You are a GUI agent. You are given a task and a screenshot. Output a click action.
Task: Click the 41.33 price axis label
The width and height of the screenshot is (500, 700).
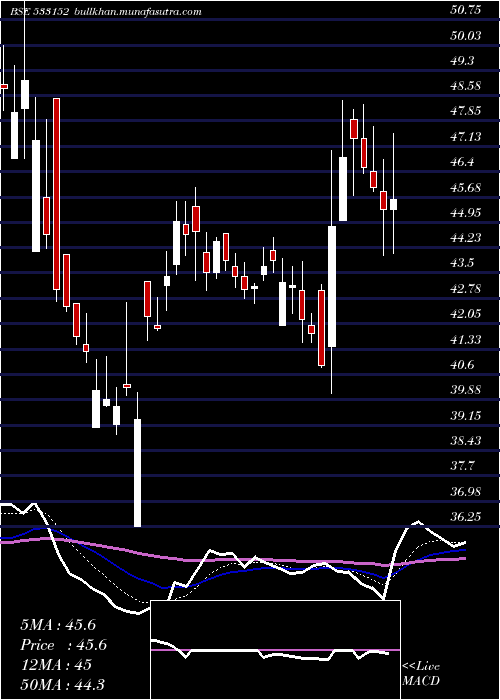(466, 340)
